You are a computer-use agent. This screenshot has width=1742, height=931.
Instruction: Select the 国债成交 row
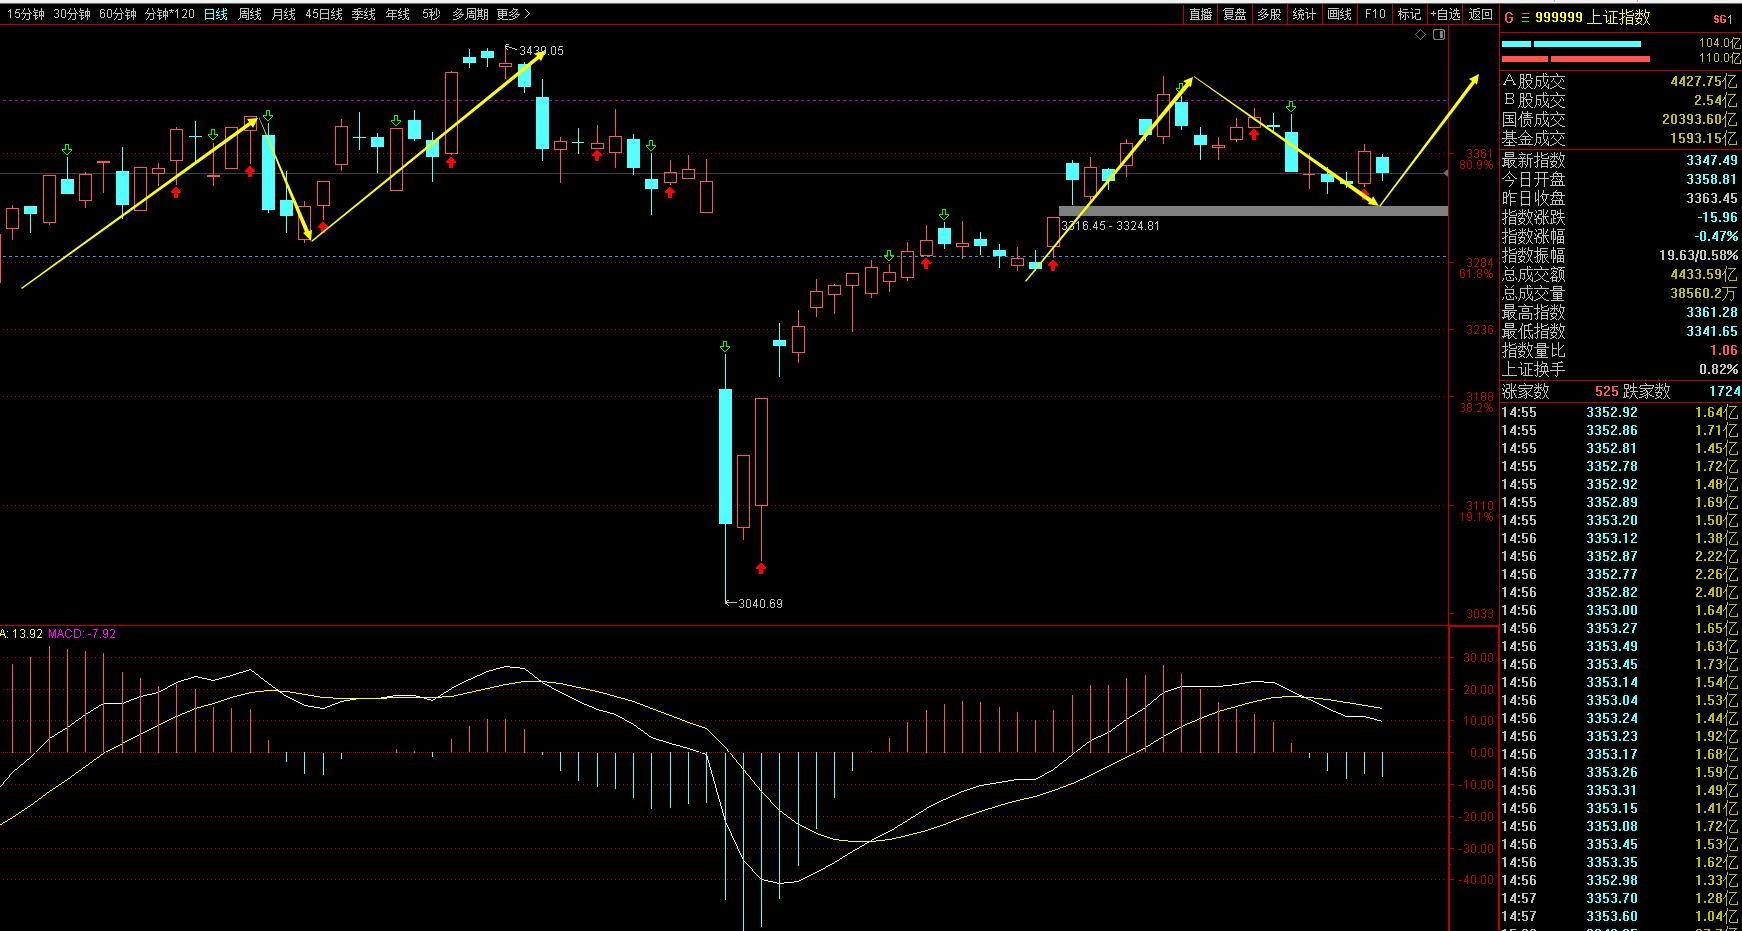tap(1620, 119)
